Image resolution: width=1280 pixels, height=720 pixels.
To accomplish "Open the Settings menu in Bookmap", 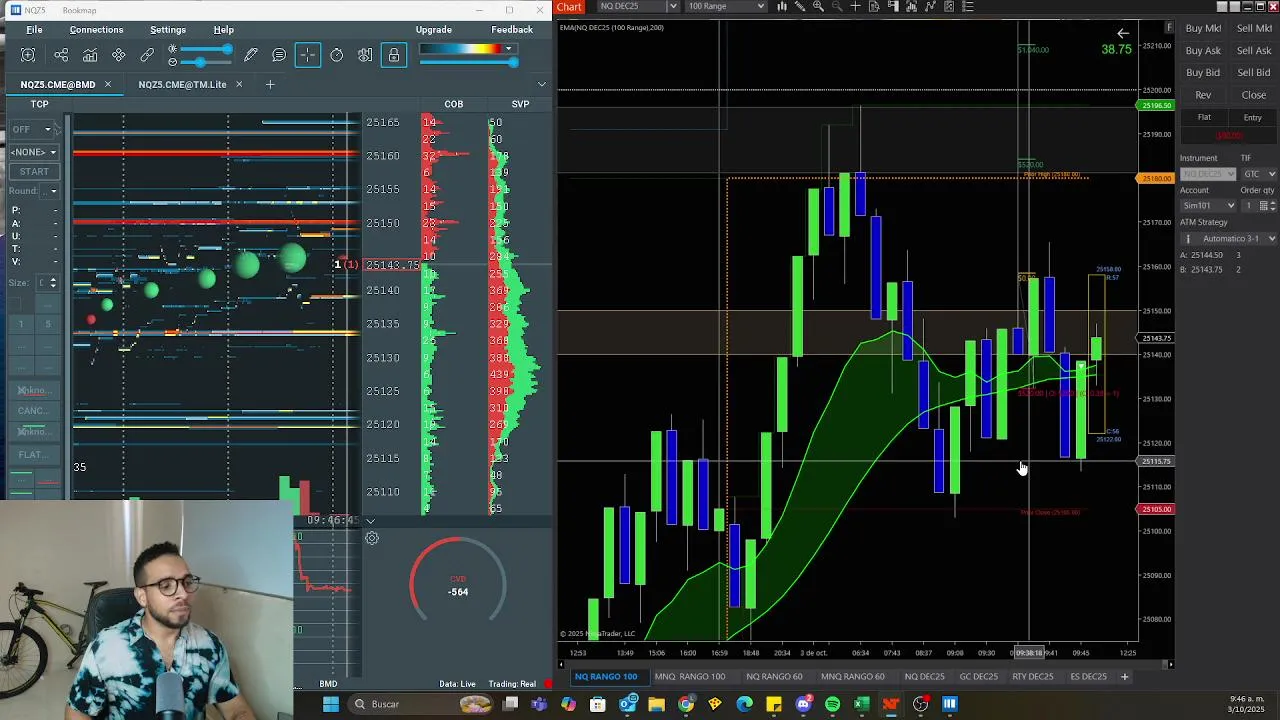I will click(x=168, y=30).
